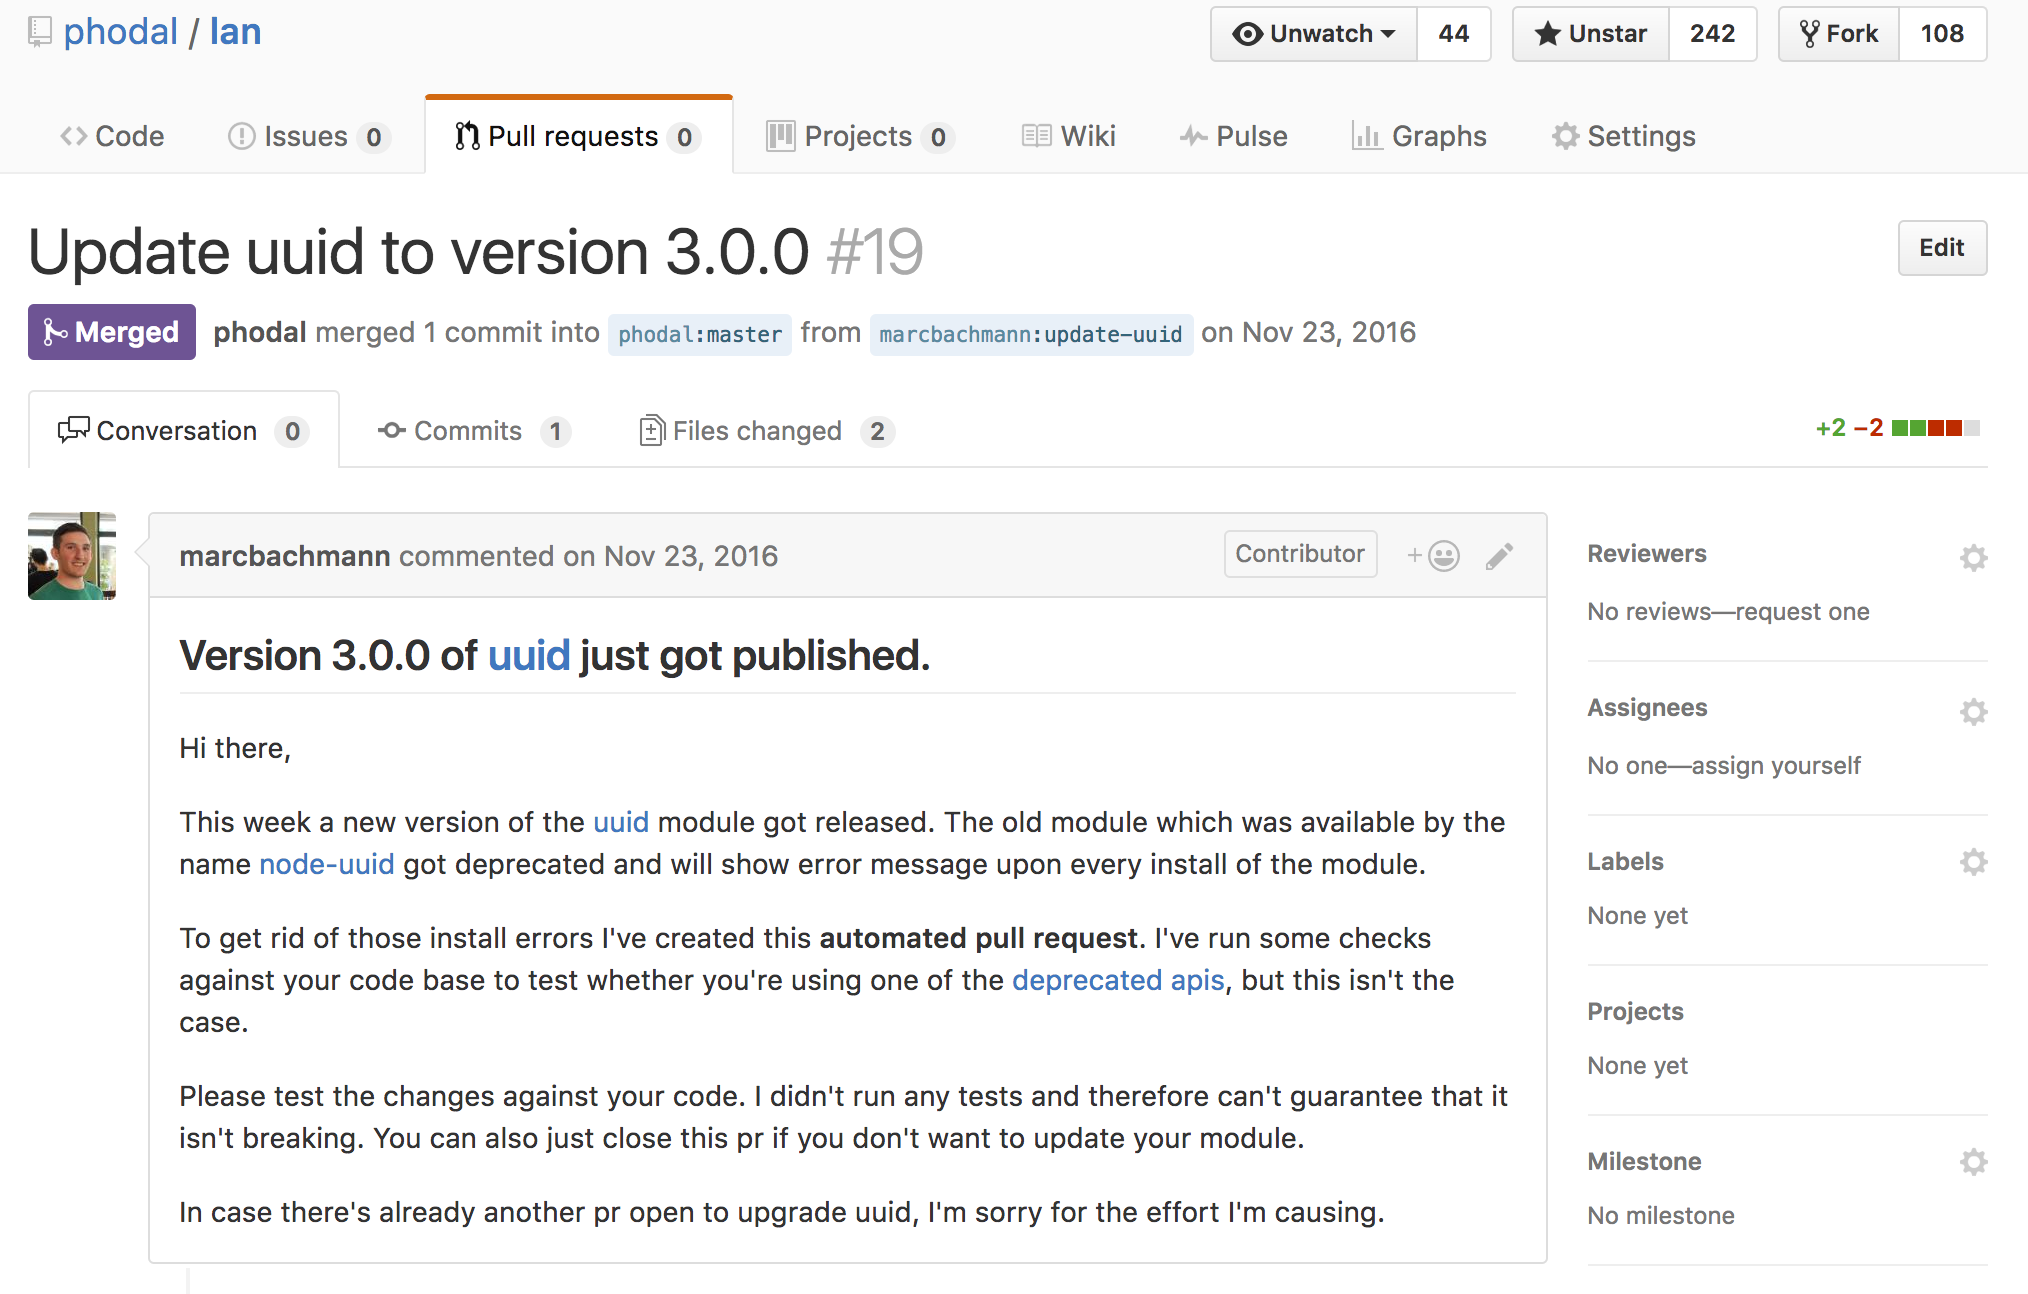Click the comment date Nov 23, 2016
Screen dimensions: 2028x1294
point(691,556)
